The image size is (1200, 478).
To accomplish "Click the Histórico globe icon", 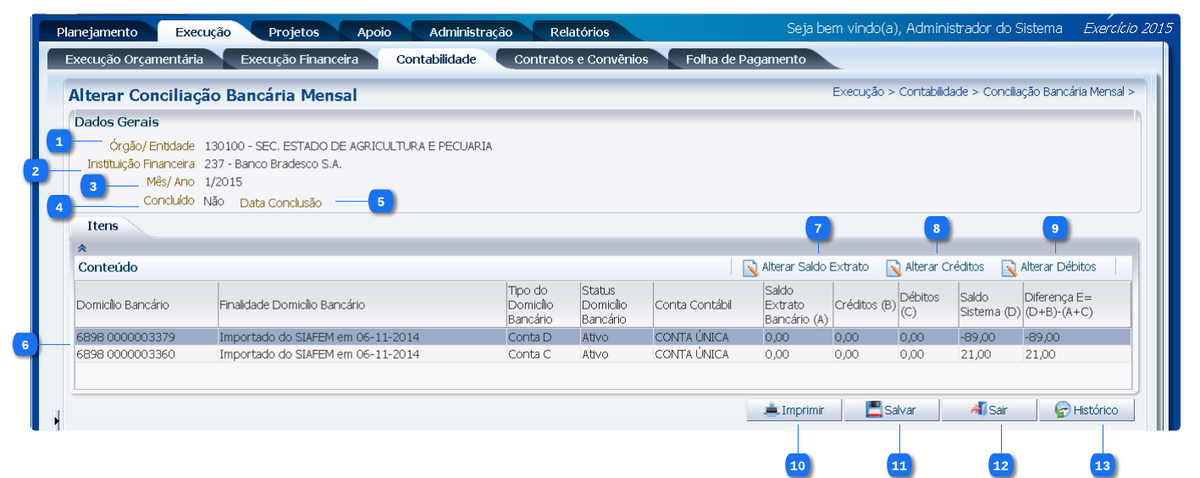I will 1062,410.
